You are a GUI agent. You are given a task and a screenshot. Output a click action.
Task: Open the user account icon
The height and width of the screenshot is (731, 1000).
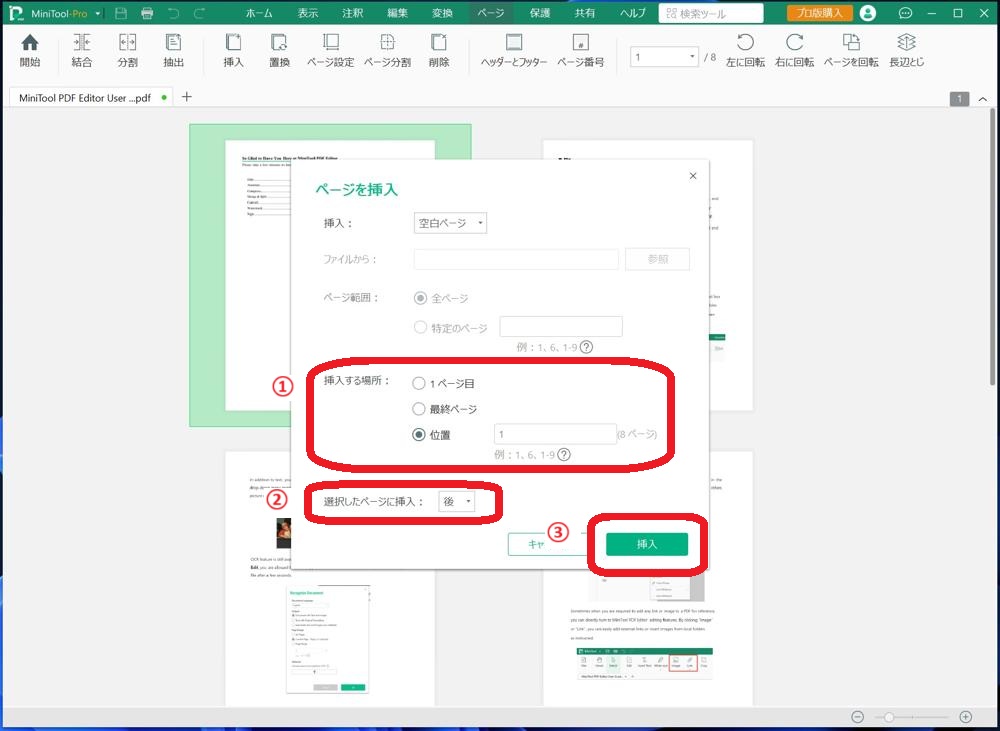(x=867, y=13)
